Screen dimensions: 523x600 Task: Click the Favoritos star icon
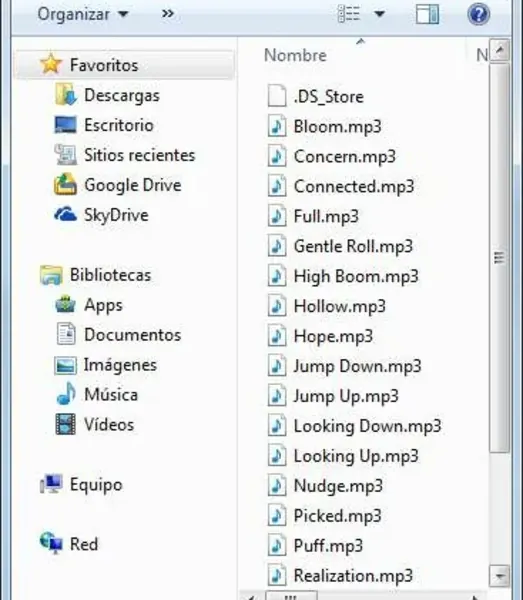[51, 64]
